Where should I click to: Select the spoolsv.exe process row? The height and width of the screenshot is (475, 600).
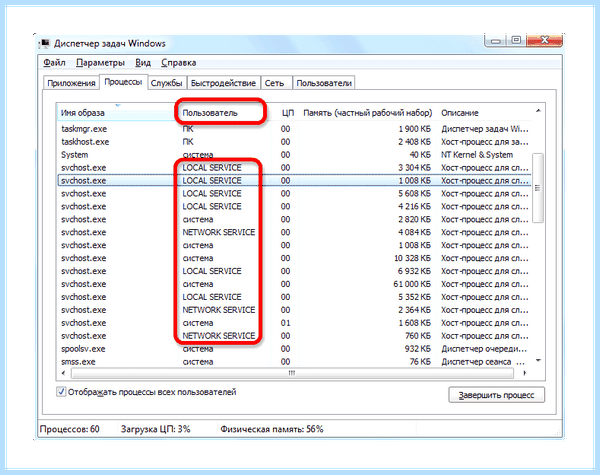point(295,349)
